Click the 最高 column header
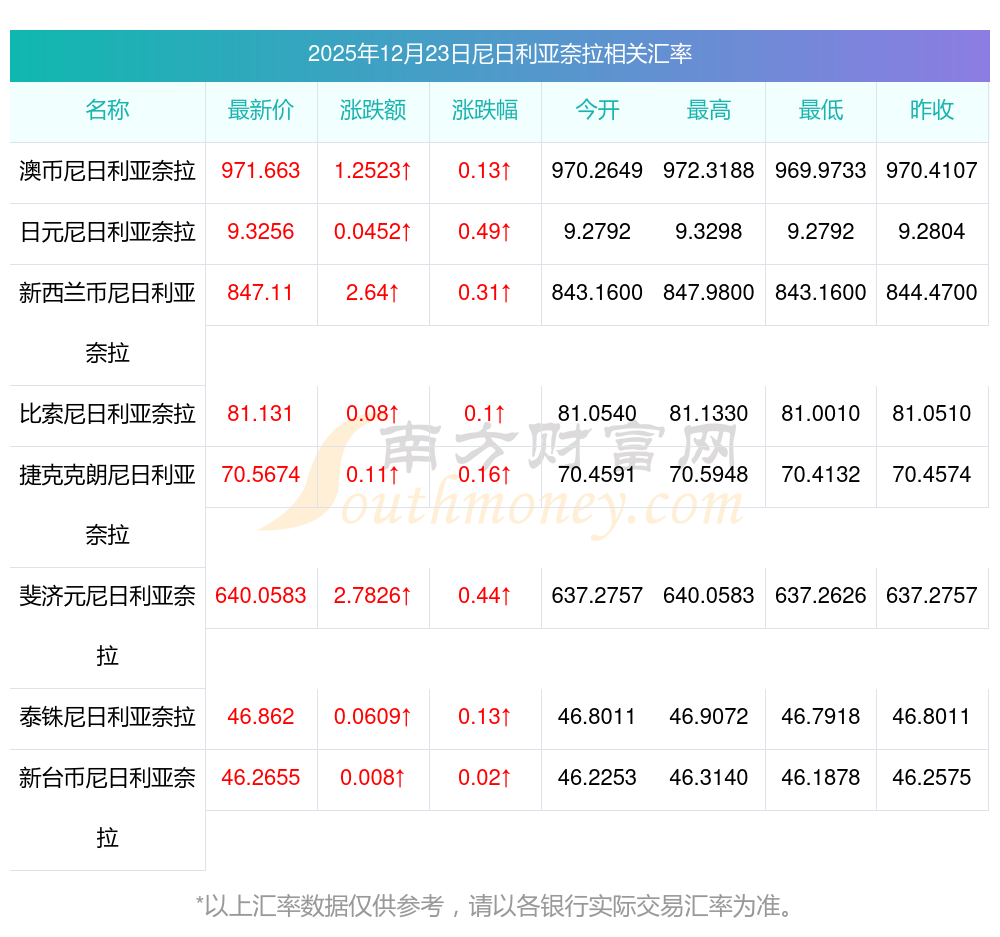The image size is (1000, 937). pyautogui.click(x=709, y=110)
